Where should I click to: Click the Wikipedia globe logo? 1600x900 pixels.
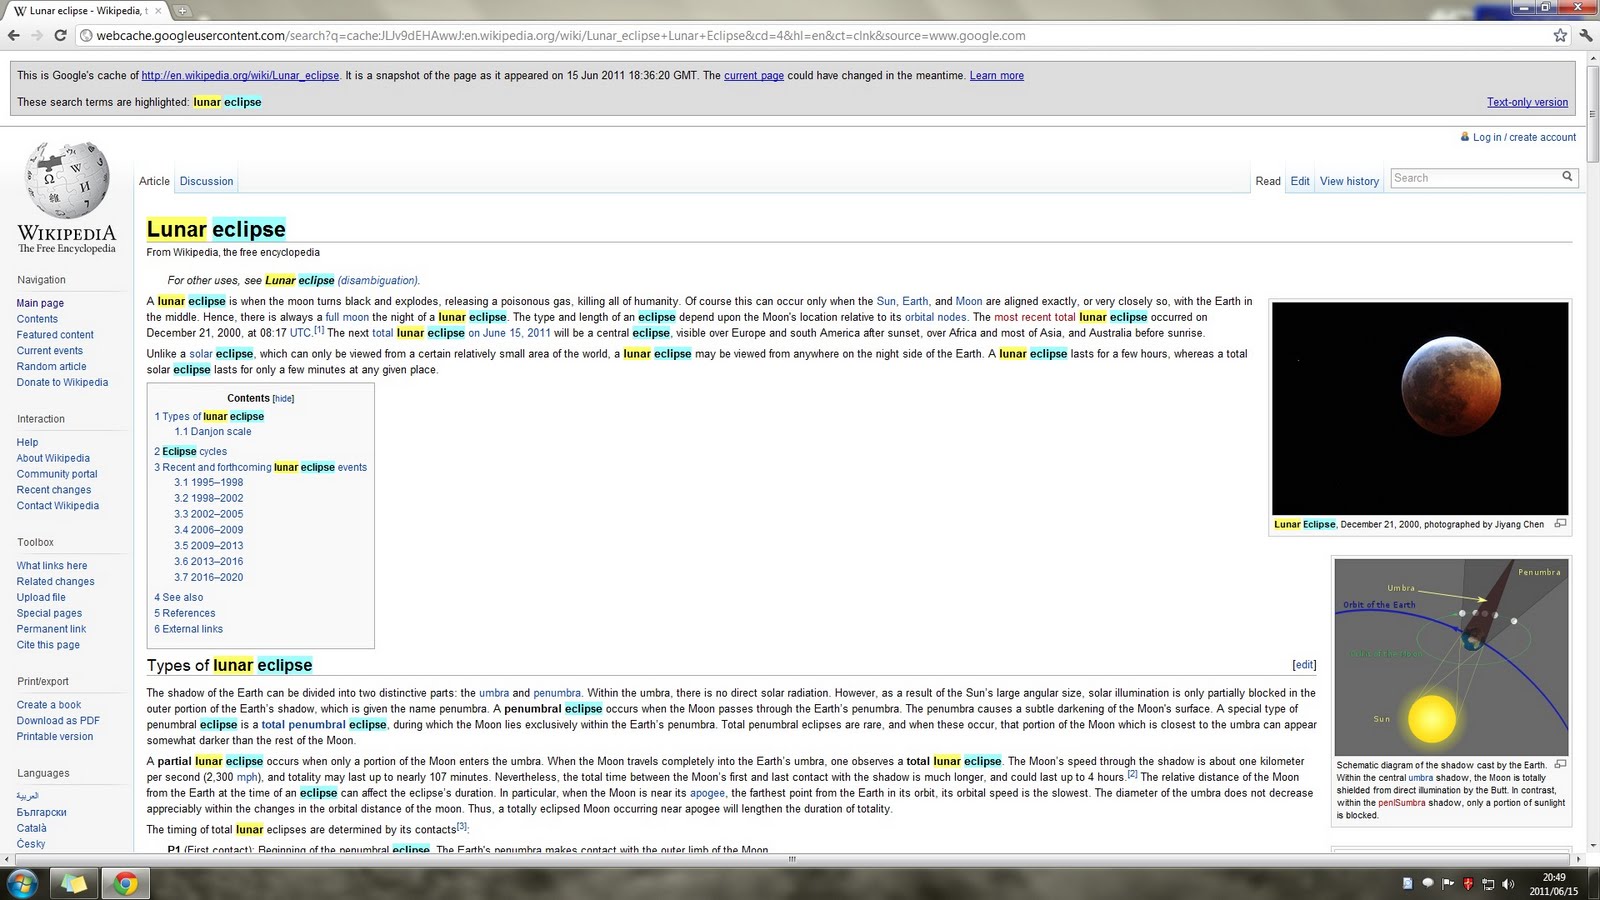[67, 181]
